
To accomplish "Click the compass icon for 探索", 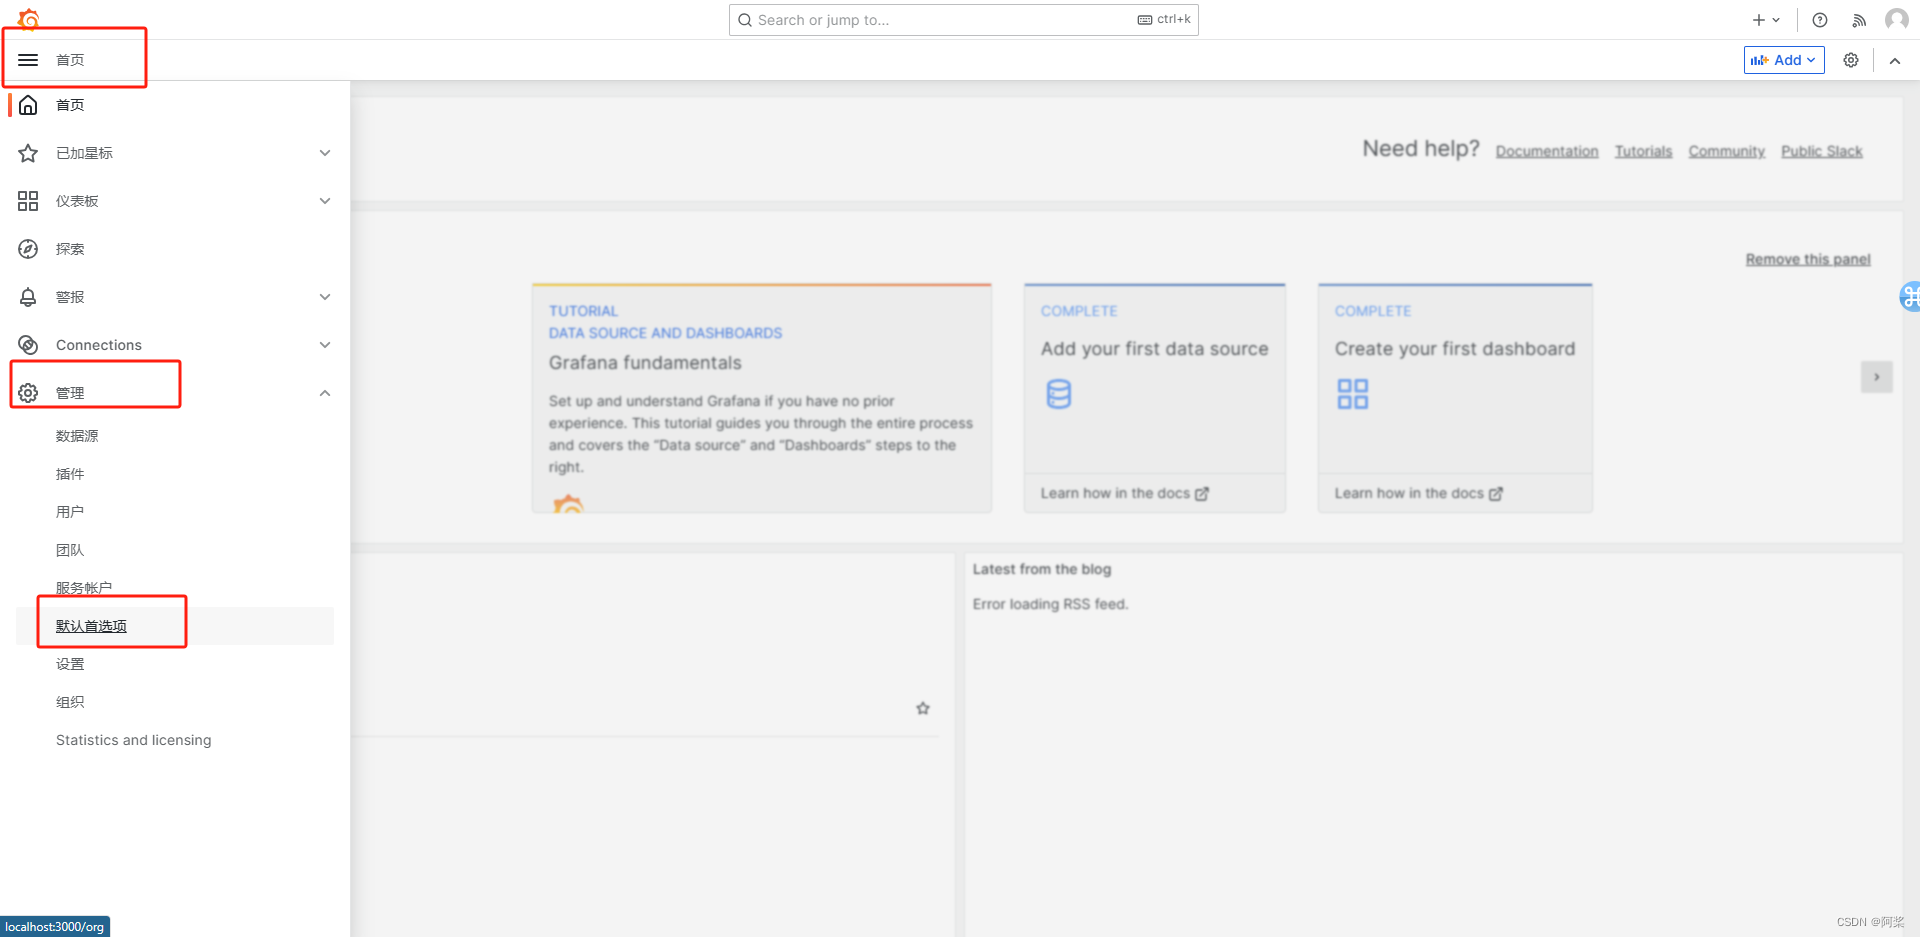I will coord(28,249).
